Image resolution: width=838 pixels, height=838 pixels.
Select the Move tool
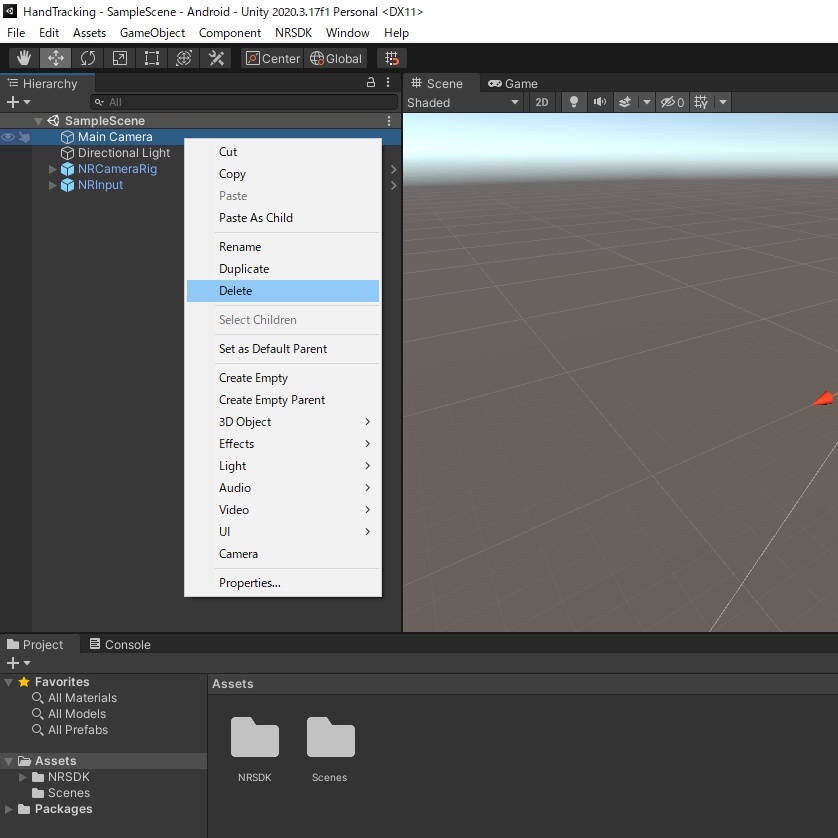tap(56, 58)
